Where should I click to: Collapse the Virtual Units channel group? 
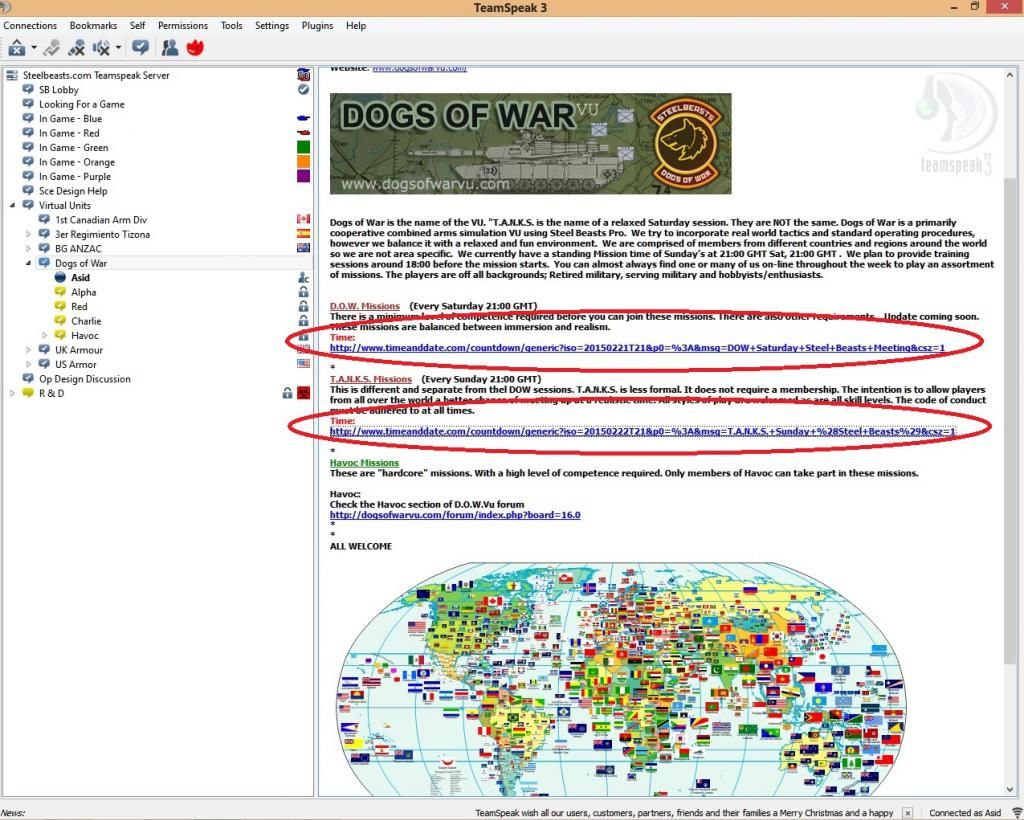13,205
